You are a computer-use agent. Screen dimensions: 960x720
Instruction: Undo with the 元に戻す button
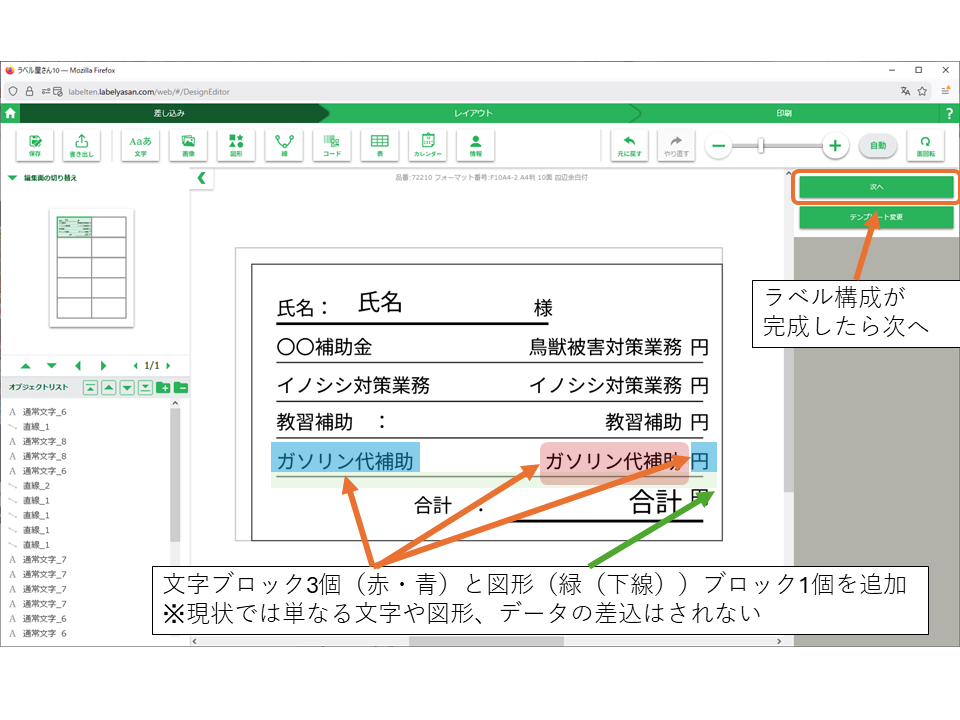point(629,145)
